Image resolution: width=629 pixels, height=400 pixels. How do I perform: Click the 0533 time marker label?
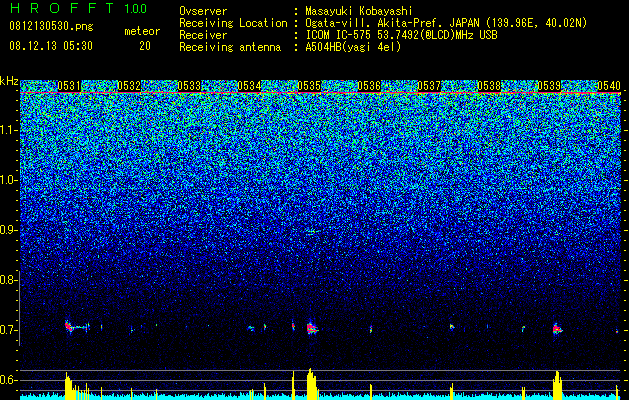[189, 86]
